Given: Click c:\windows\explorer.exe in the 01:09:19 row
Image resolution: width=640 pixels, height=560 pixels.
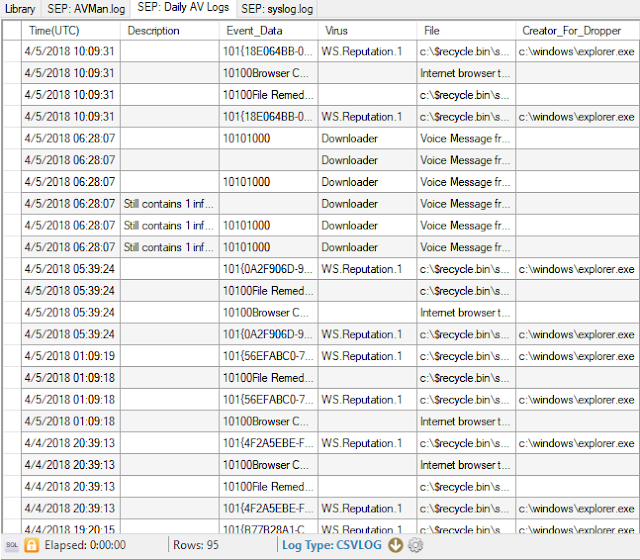Looking at the screenshot, I should coord(577,356).
